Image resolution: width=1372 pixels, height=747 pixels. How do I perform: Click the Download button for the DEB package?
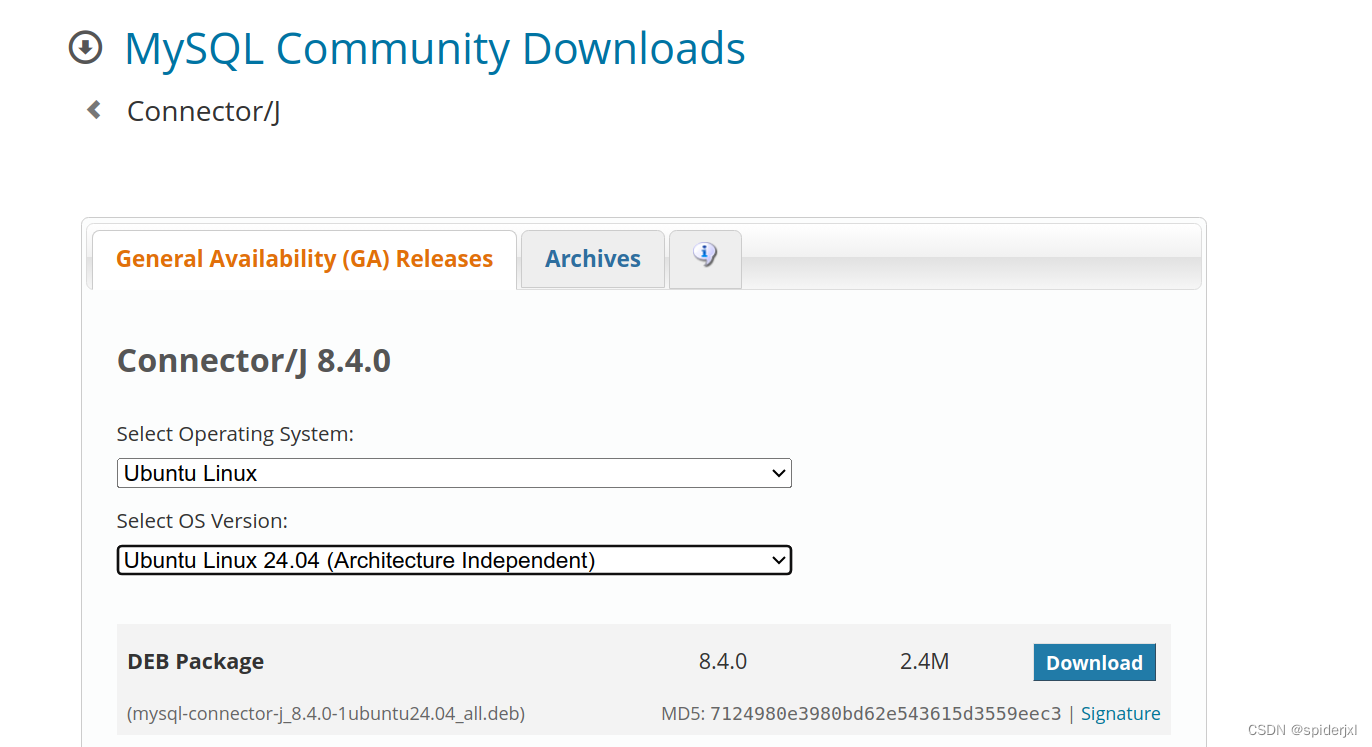(1094, 662)
